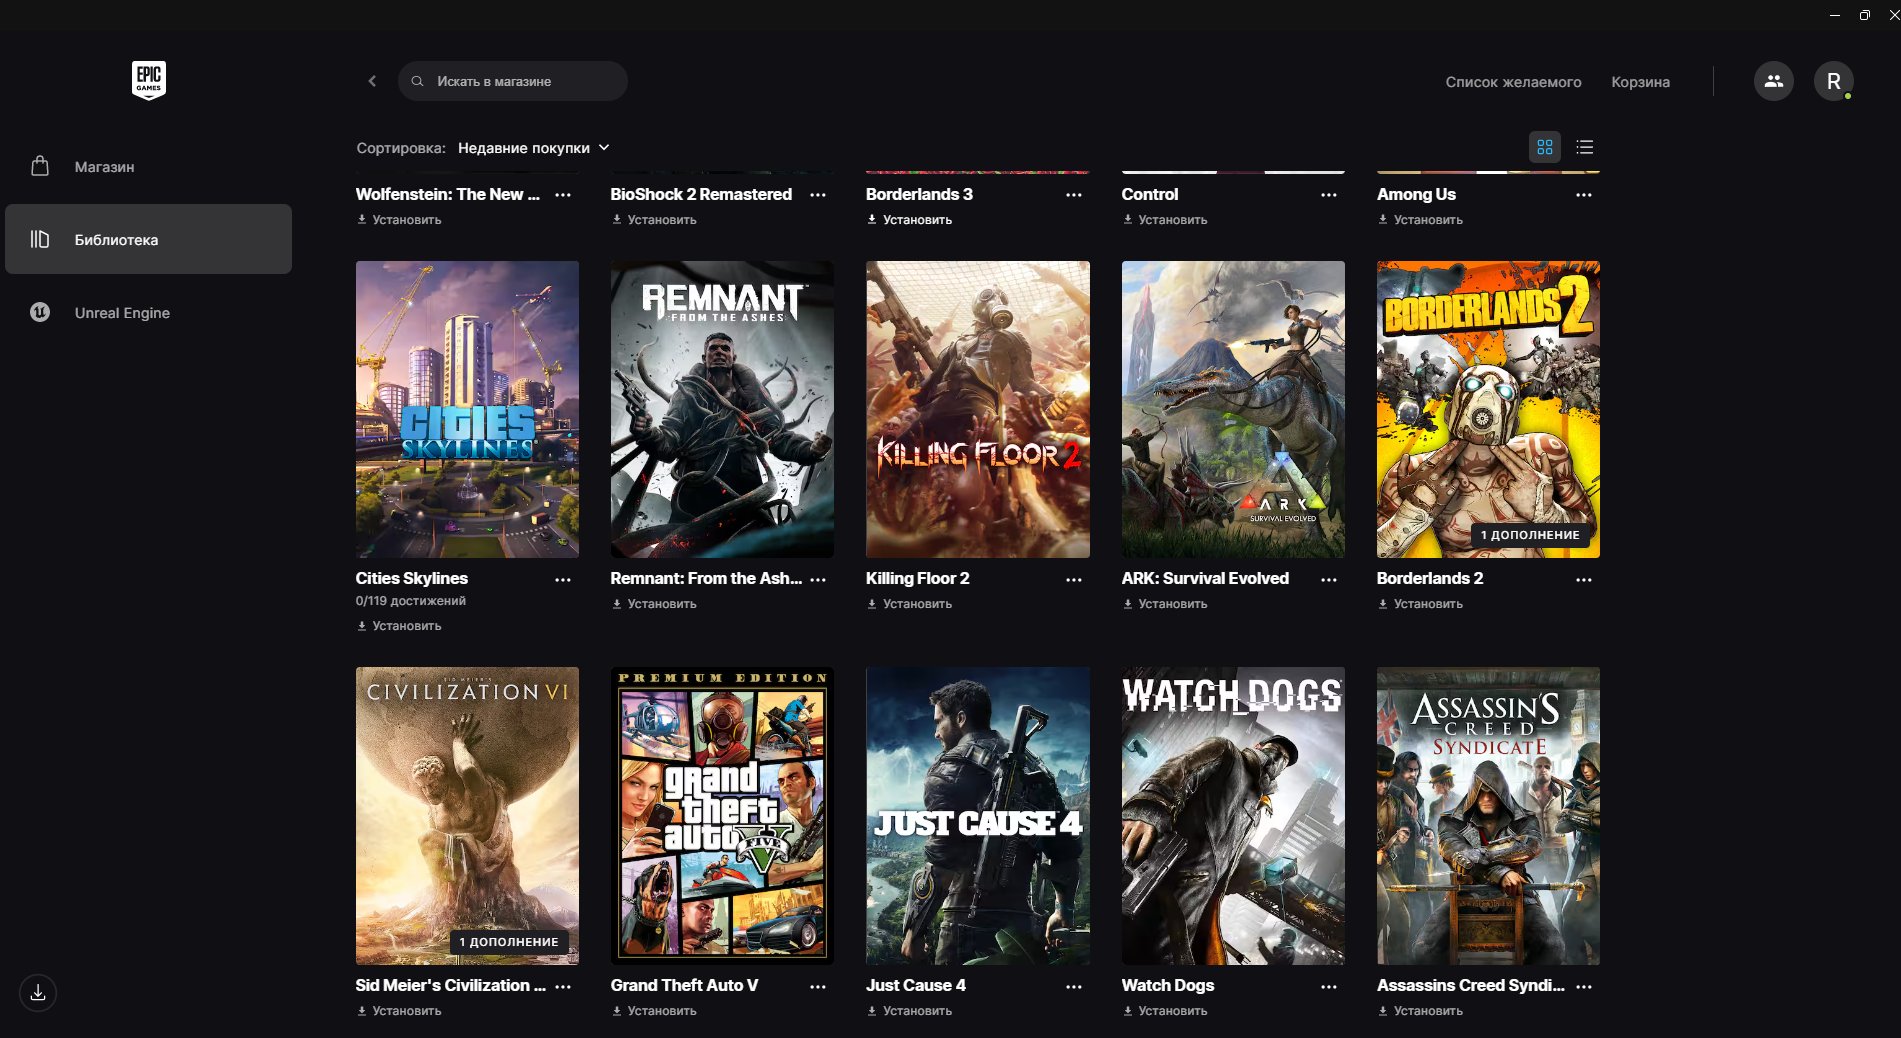Image resolution: width=1901 pixels, height=1038 pixels.
Task: Open more options for Grand Theft Auto V
Action: coord(818,987)
